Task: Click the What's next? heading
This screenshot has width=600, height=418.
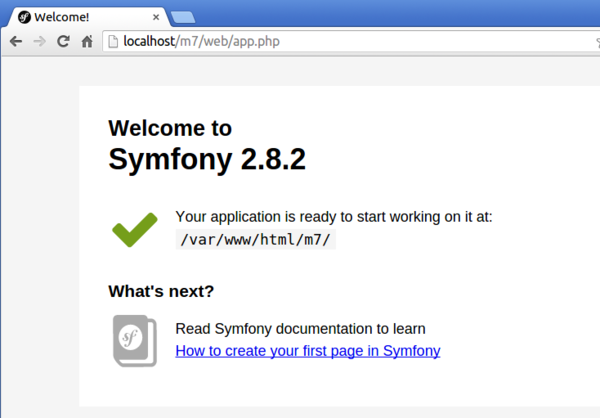Action: point(160,292)
